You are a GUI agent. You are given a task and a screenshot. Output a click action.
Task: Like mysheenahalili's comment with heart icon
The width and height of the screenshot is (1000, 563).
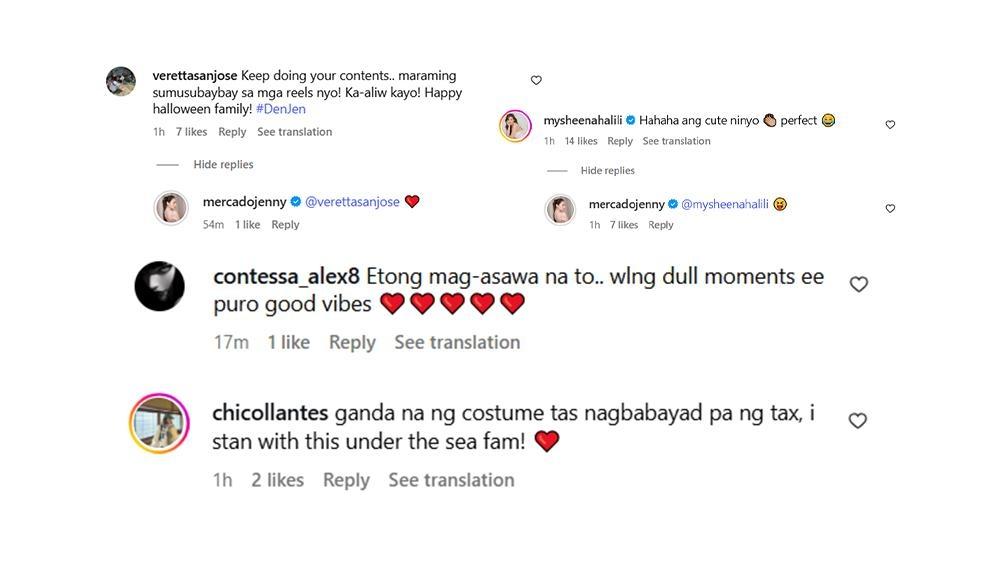pos(890,125)
